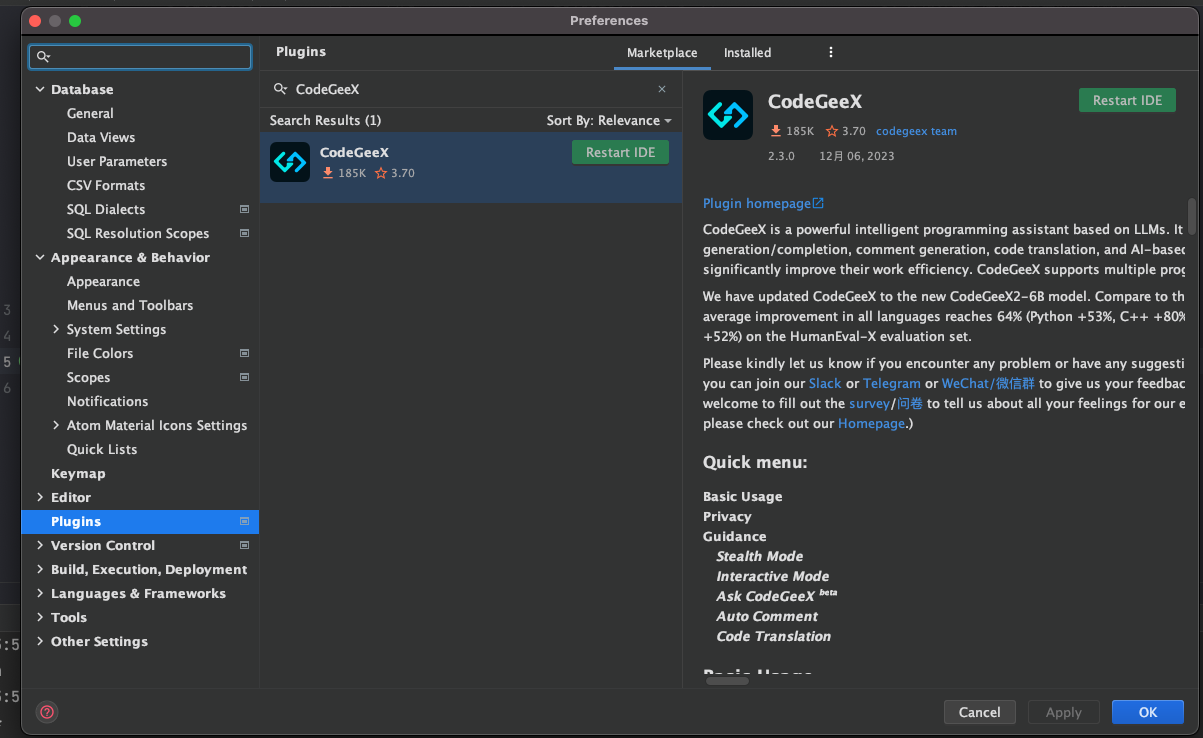Open the codegeex team vendor link
1203x738 pixels.
(x=916, y=131)
